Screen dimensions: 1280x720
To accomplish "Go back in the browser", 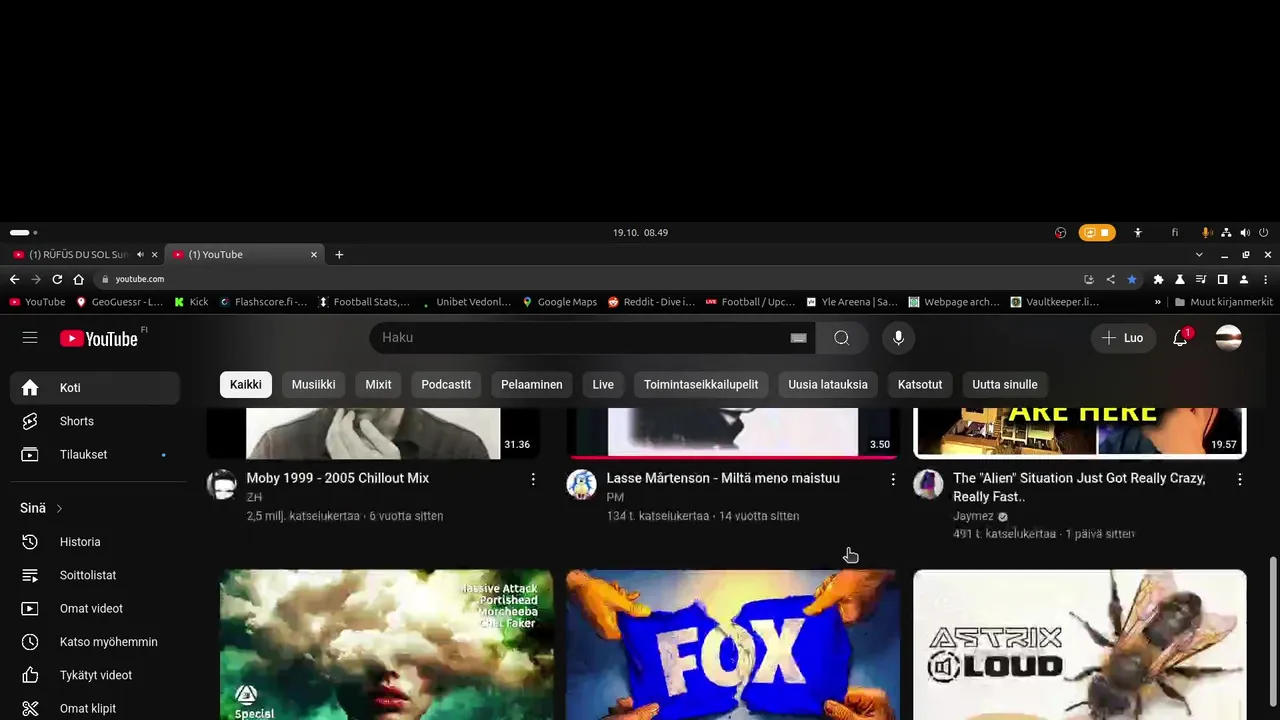I will pos(14,279).
